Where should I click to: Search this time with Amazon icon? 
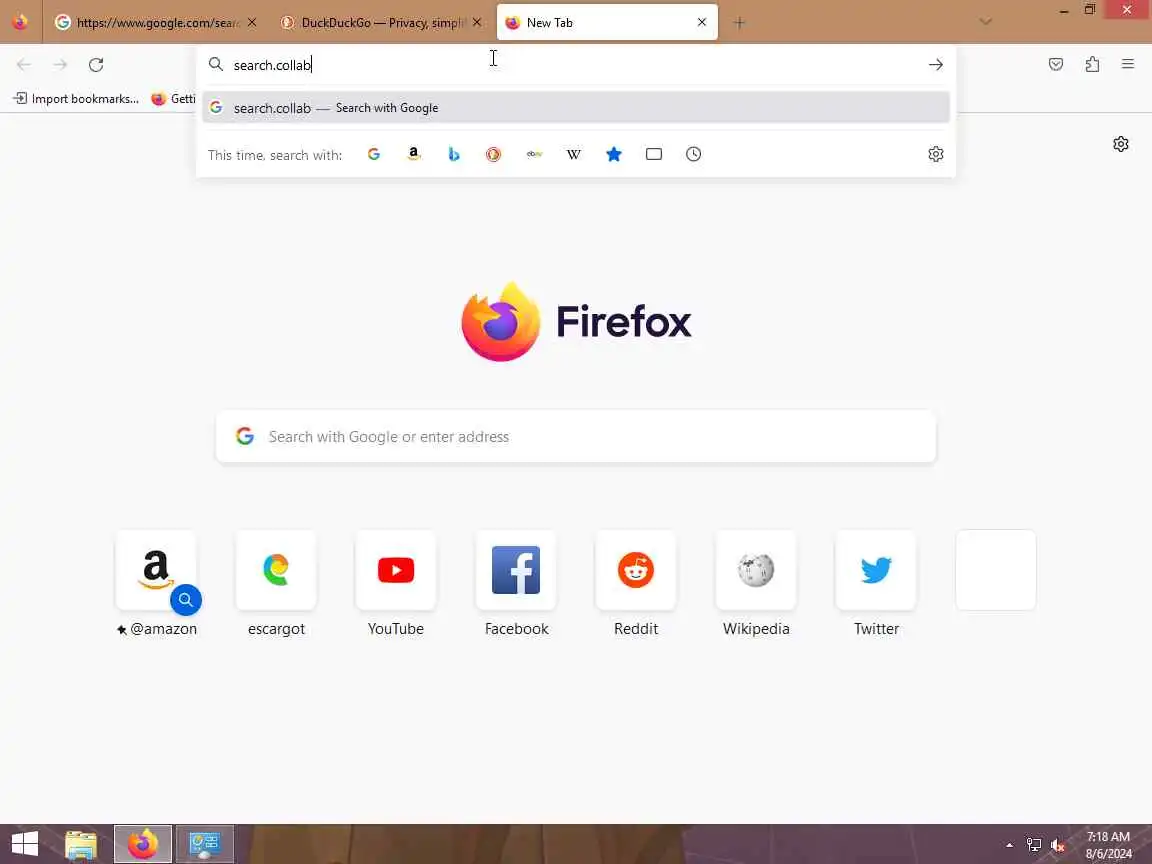414,154
